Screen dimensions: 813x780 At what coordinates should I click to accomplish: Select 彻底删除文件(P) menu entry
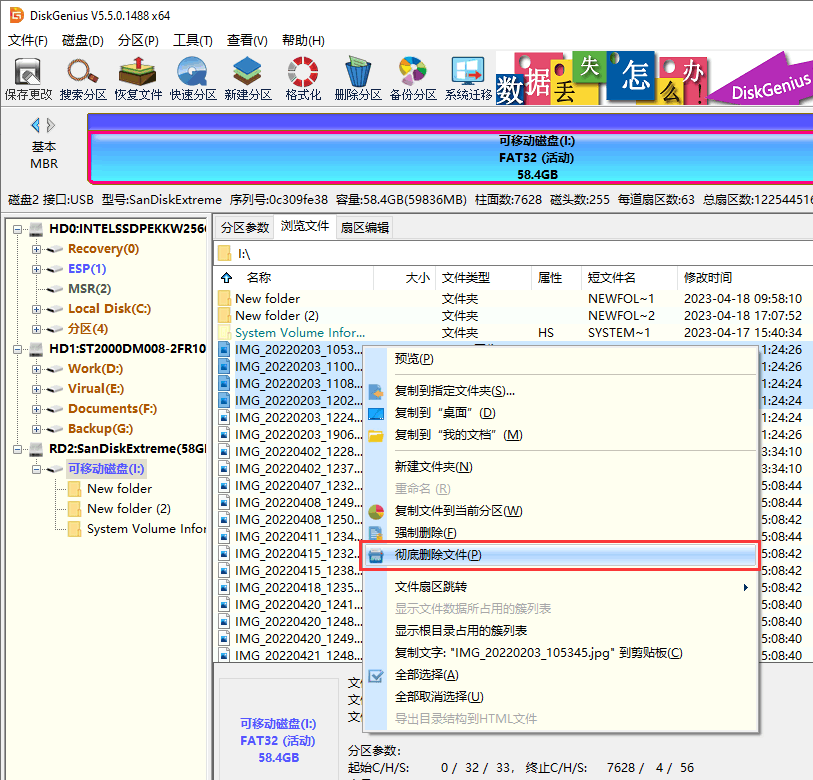(560, 555)
